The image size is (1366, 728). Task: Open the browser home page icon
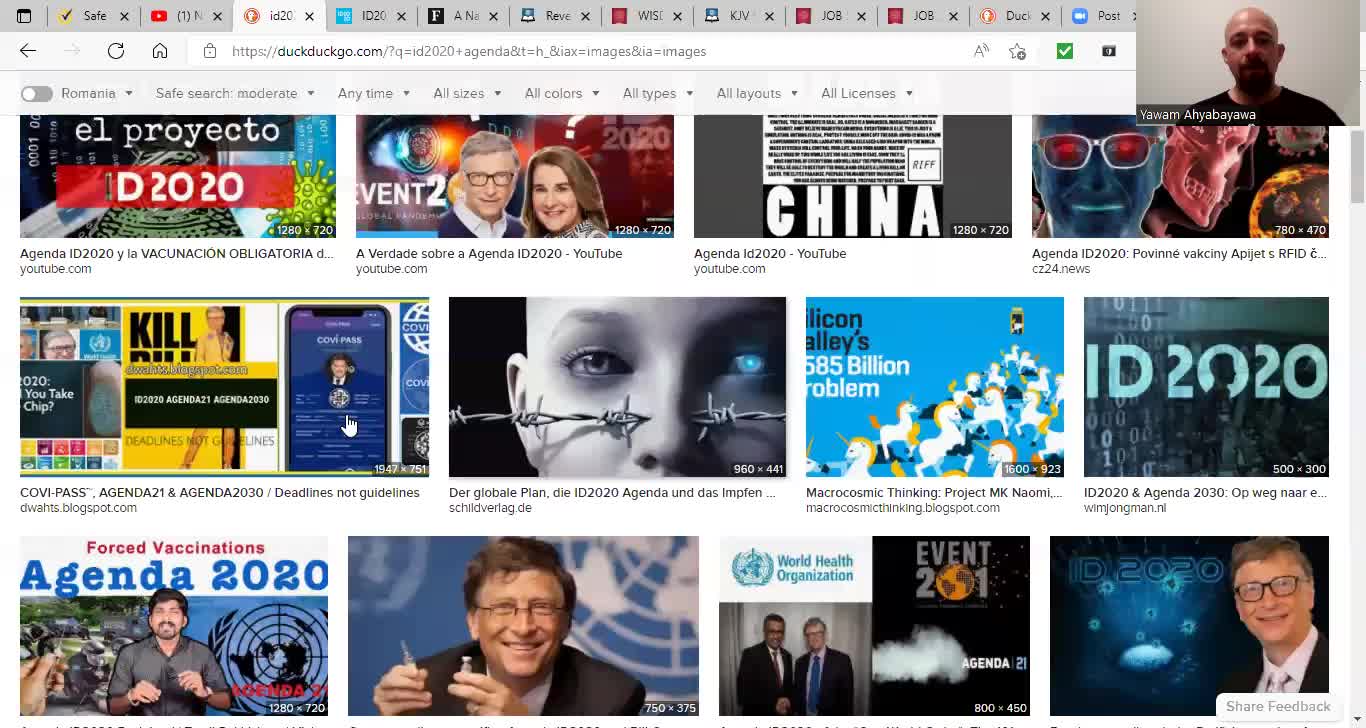tap(160, 51)
